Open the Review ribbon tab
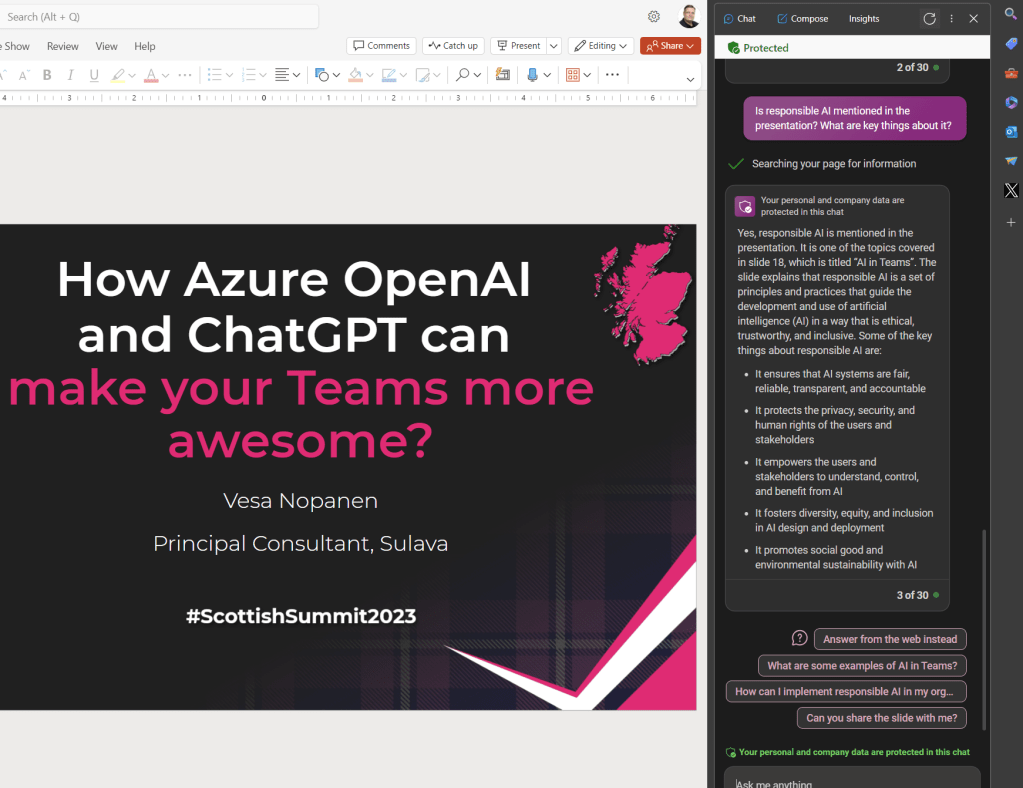 tap(62, 46)
